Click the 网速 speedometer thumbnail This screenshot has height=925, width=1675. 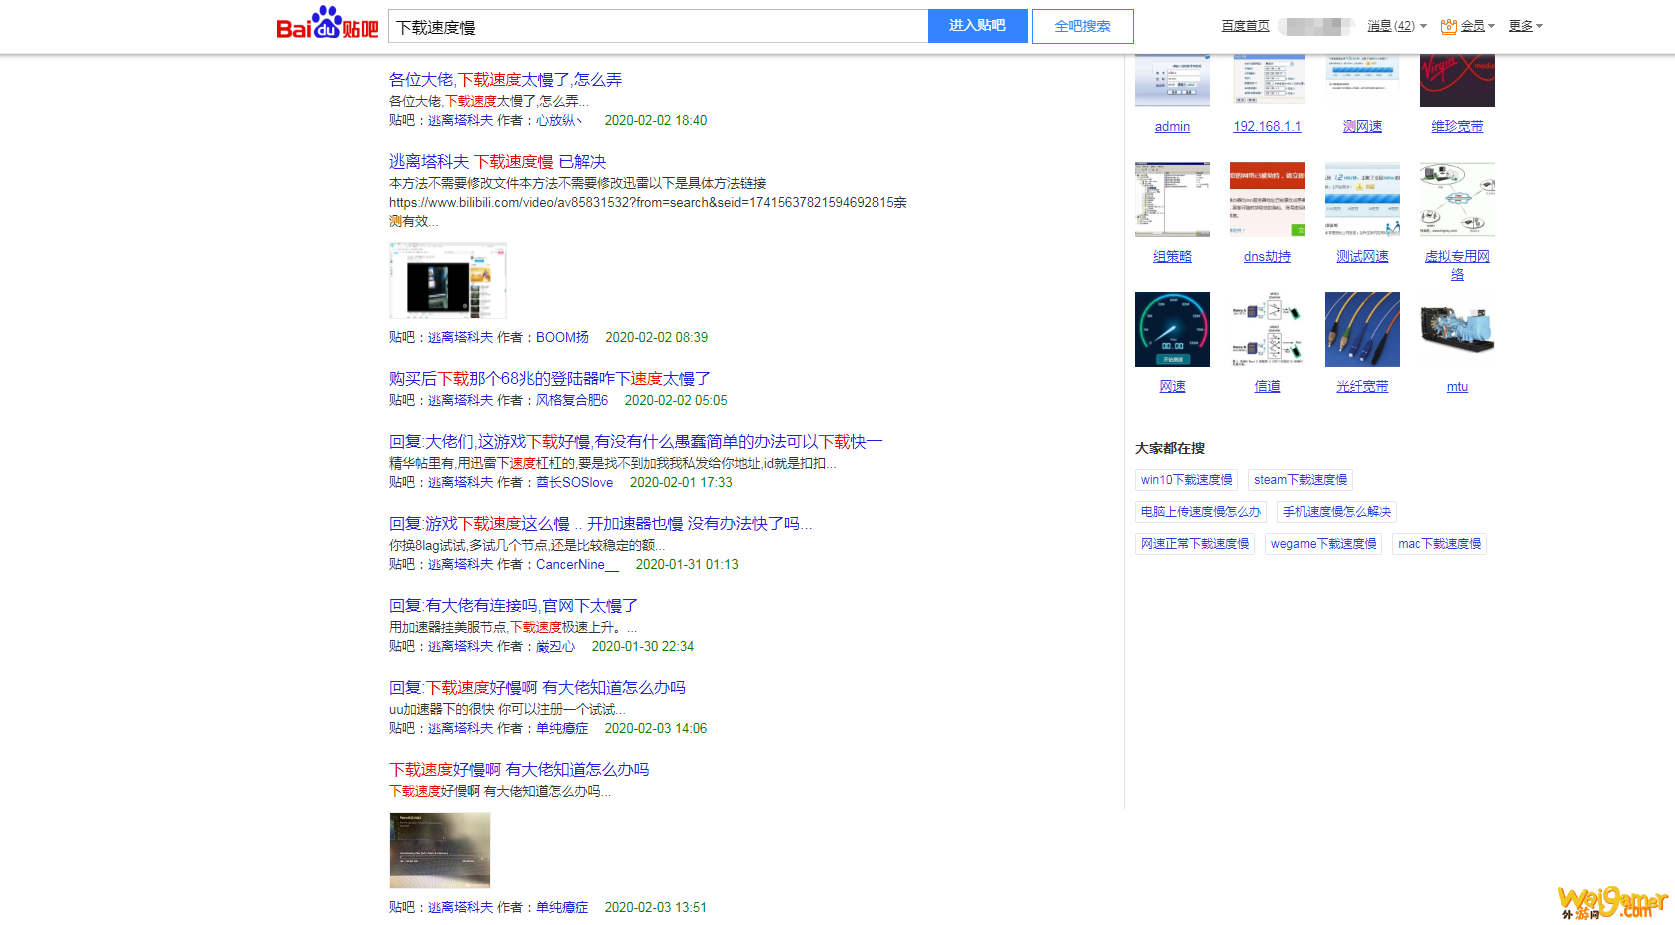(x=1172, y=329)
